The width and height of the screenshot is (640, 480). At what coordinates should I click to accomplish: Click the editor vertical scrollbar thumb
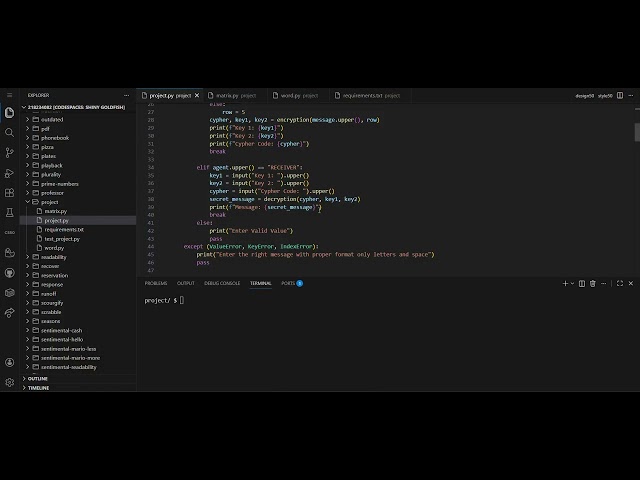point(637,132)
